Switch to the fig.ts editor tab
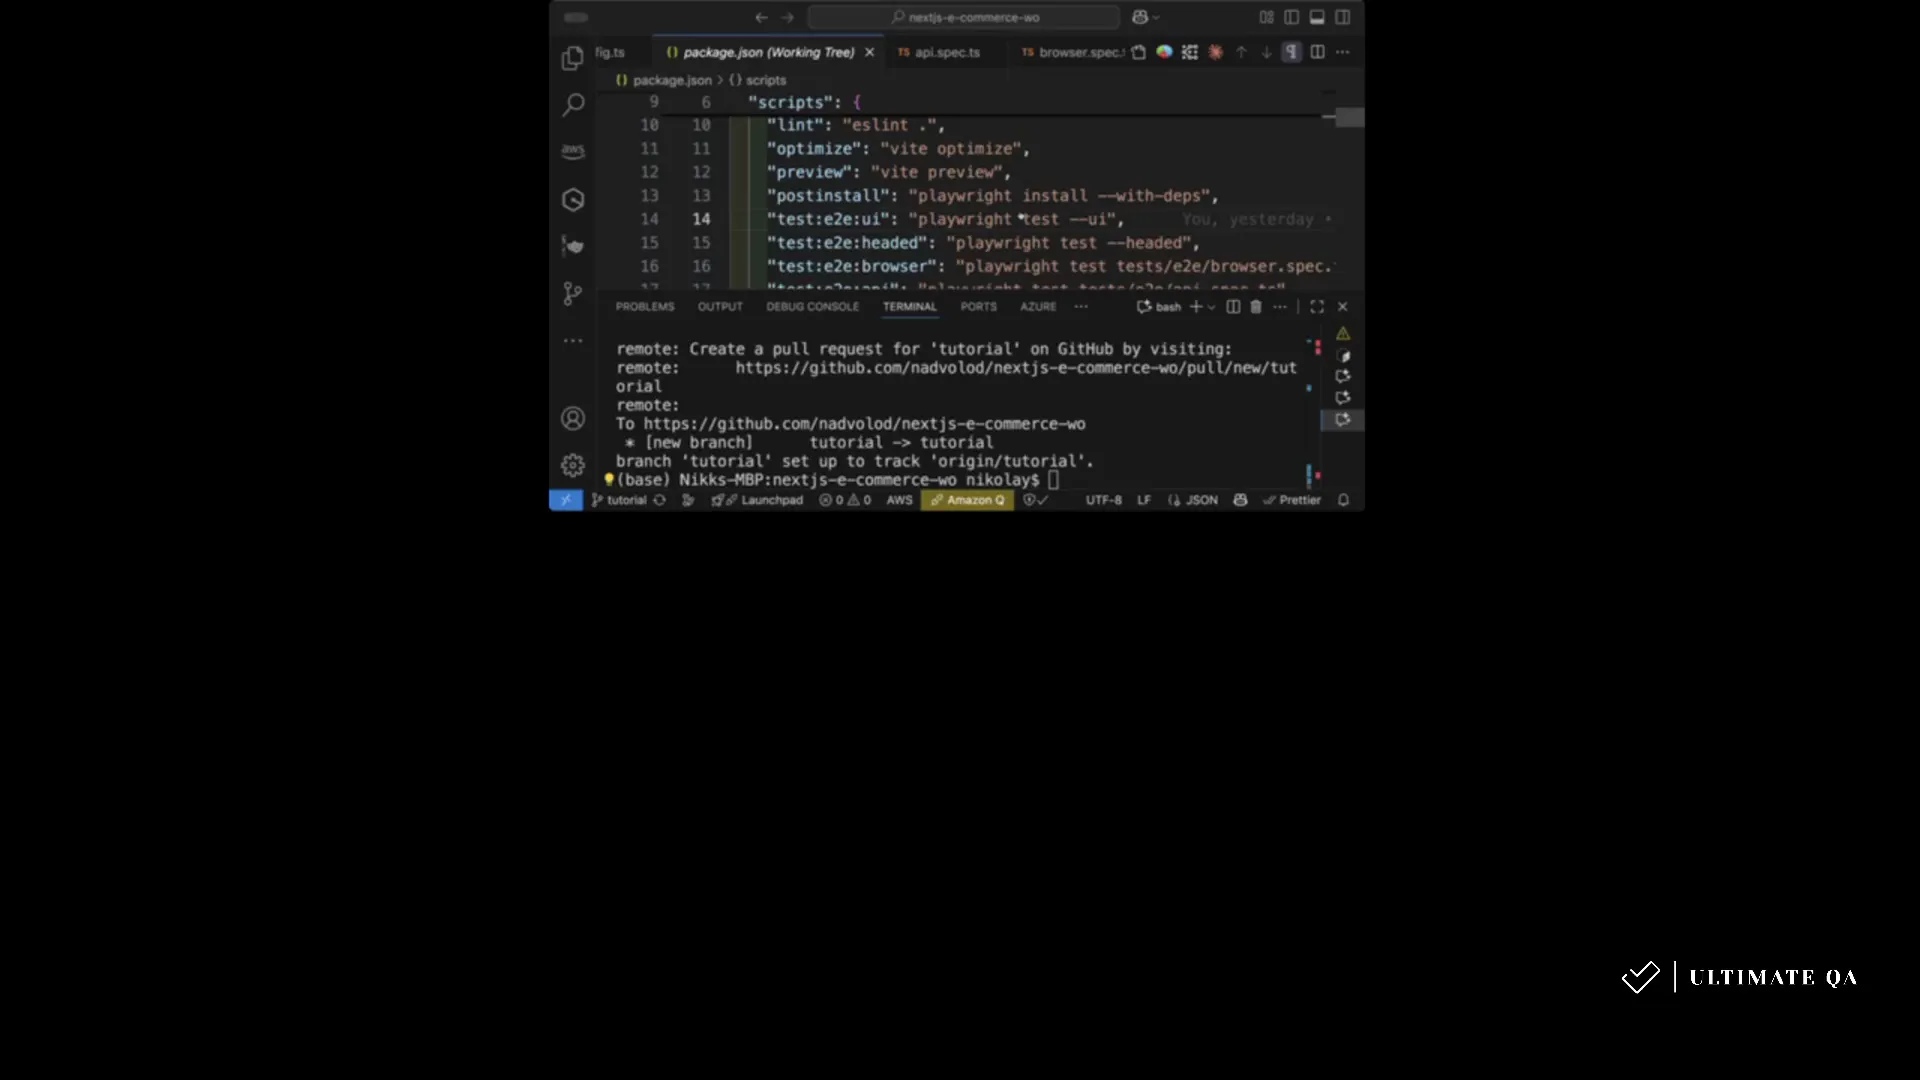This screenshot has width=1920, height=1080. pos(610,52)
